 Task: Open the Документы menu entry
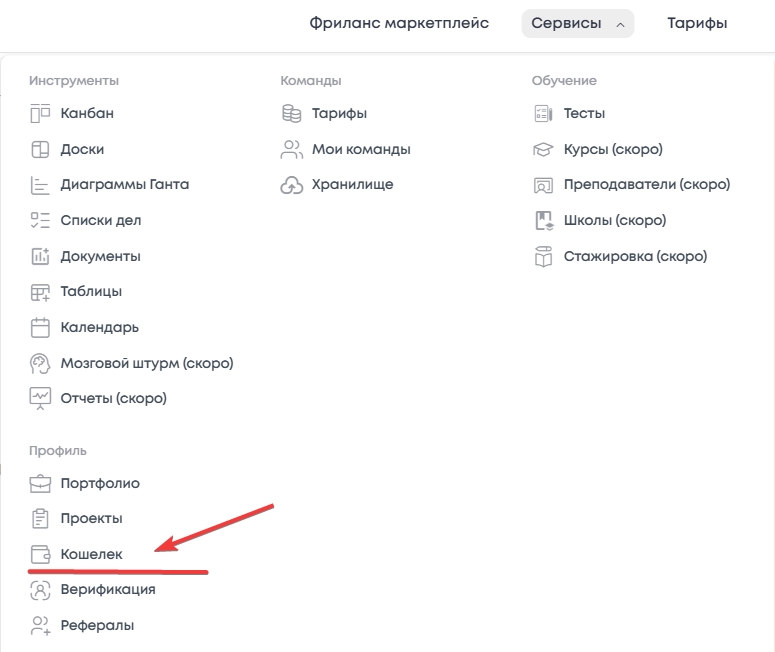pos(100,256)
